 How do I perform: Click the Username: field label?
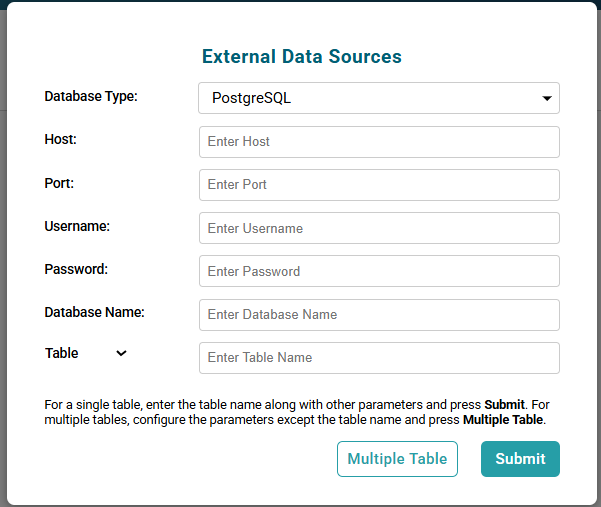point(77,226)
